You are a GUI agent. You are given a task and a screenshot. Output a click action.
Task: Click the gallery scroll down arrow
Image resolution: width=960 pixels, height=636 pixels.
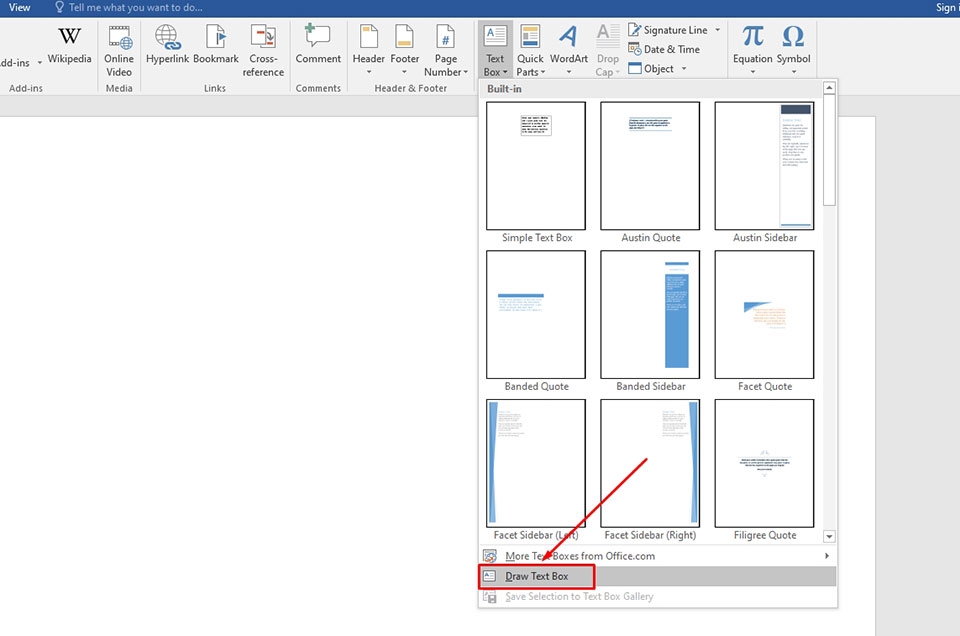830,536
